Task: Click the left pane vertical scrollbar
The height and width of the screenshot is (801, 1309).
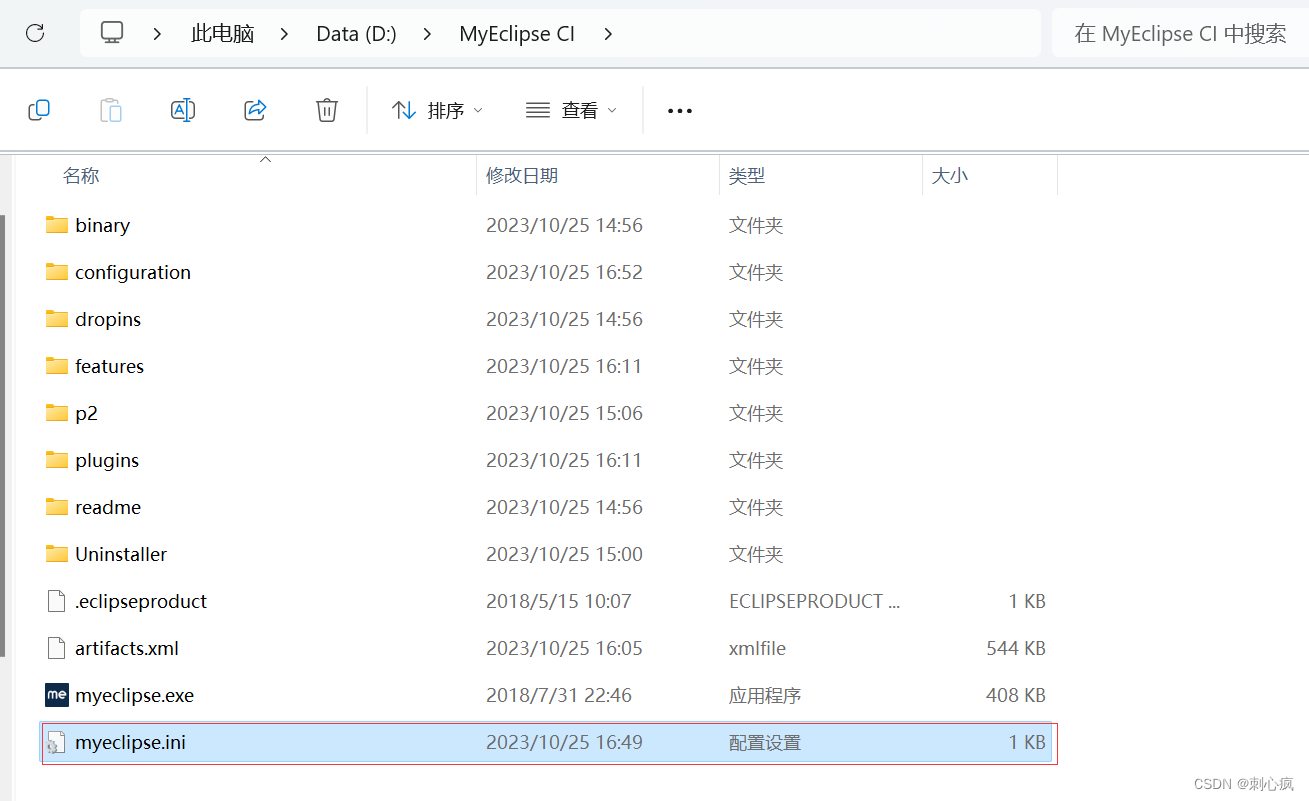Action: pyautogui.click(x=3, y=436)
